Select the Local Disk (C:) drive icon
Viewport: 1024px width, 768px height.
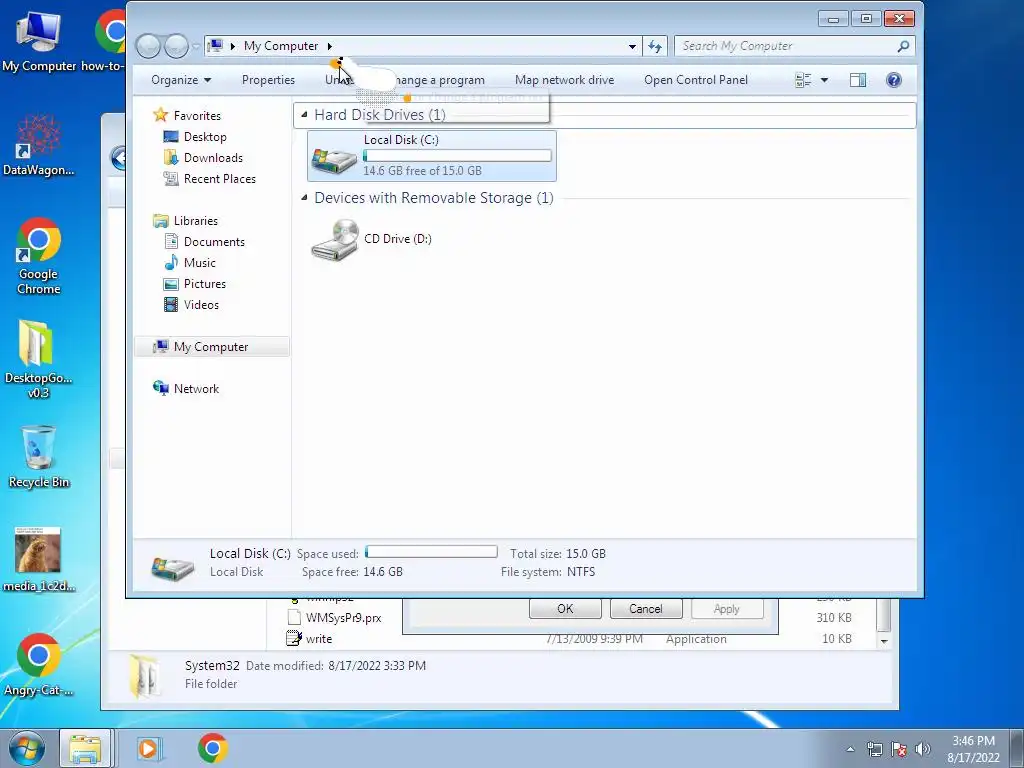334,159
